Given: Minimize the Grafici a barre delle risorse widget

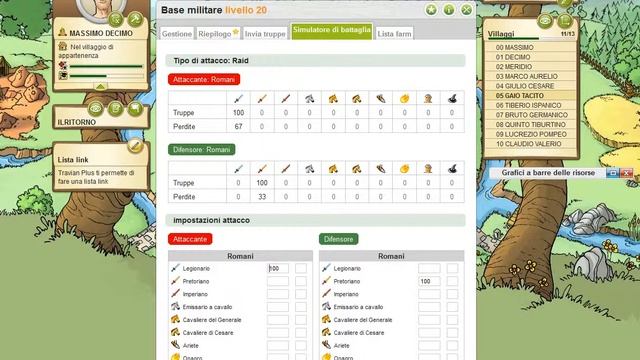Looking at the screenshot, I should coord(612,173).
